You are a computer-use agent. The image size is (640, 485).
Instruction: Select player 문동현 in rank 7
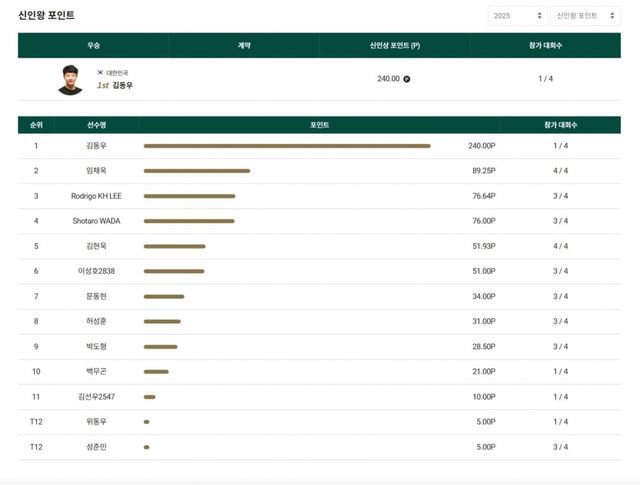tap(96, 296)
